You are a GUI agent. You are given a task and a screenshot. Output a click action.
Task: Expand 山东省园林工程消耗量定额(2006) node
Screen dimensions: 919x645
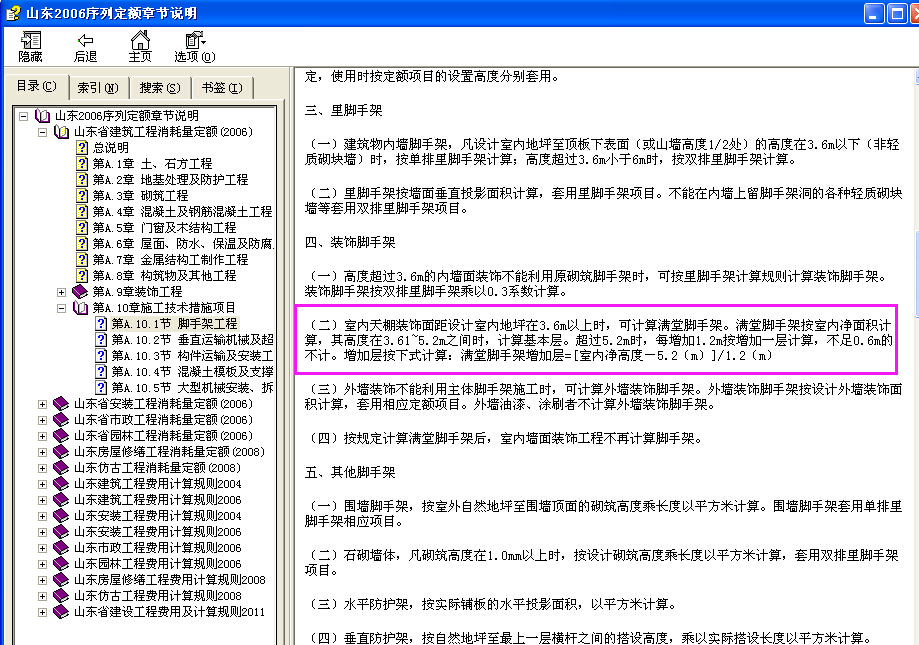pos(42,436)
